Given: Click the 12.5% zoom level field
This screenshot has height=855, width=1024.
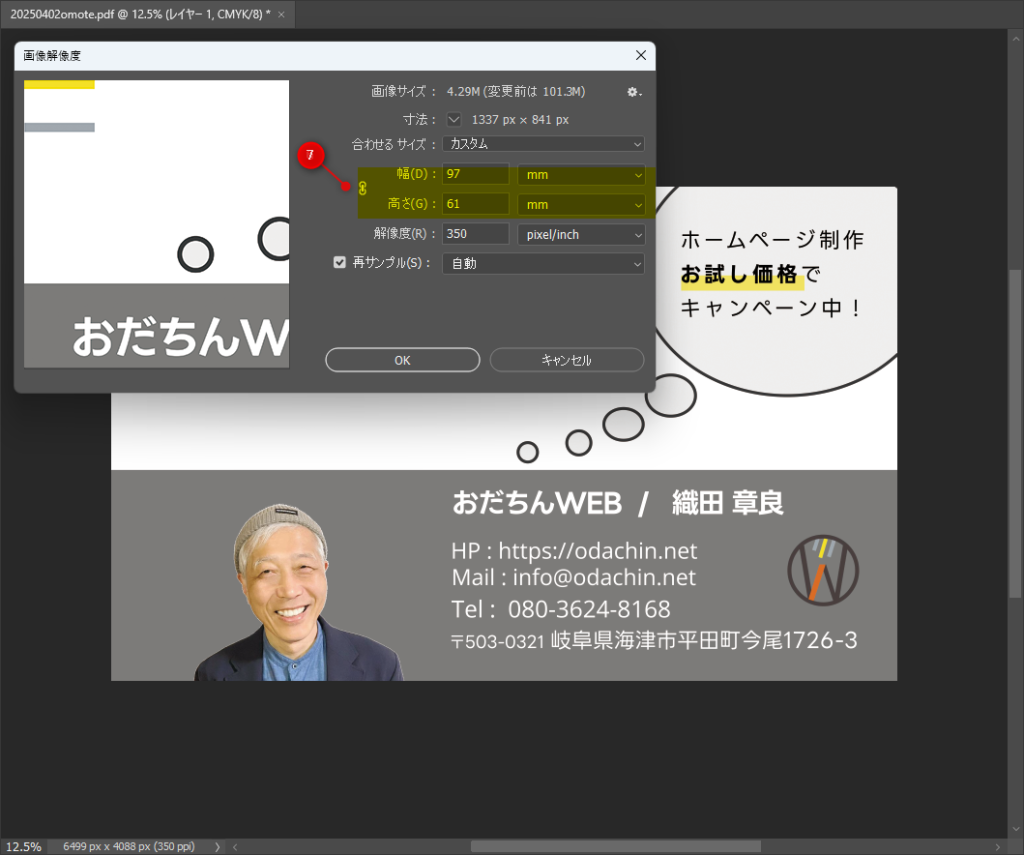Looking at the screenshot, I should point(22,847).
